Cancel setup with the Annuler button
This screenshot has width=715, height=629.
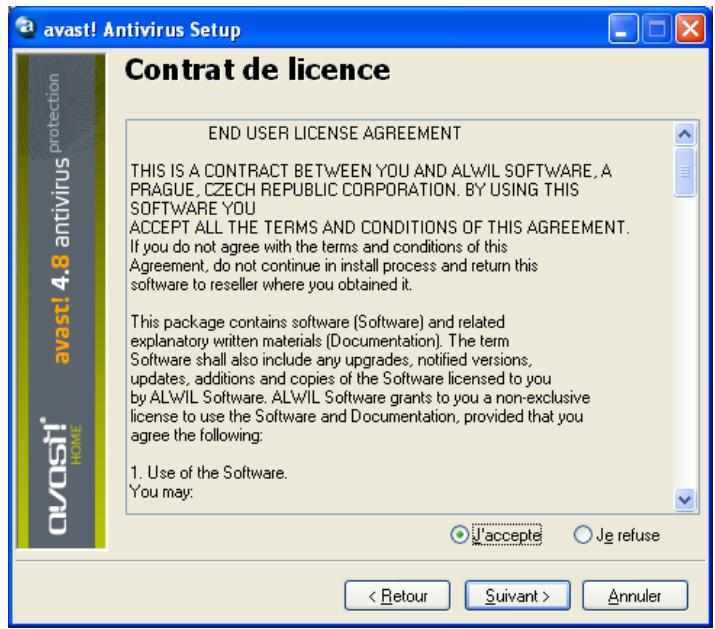(x=635, y=595)
